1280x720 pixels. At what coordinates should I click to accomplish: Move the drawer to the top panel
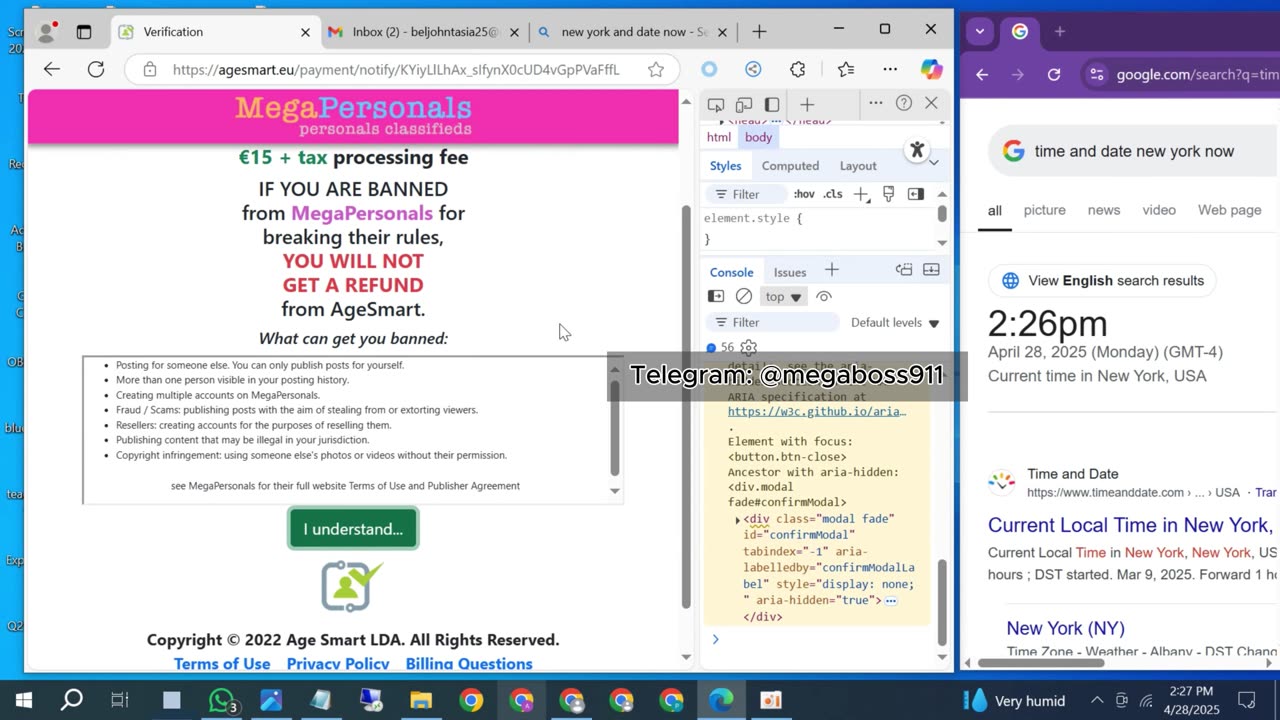tap(904, 270)
